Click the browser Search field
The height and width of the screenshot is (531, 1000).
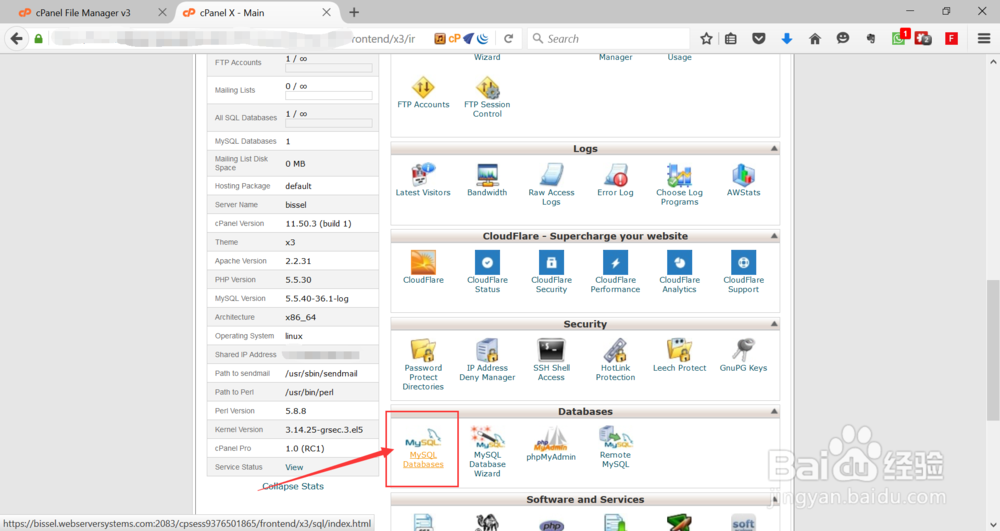click(x=609, y=39)
